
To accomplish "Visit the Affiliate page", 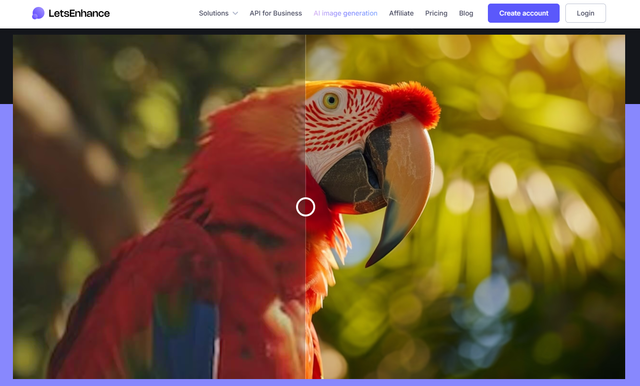I will click(x=401, y=13).
